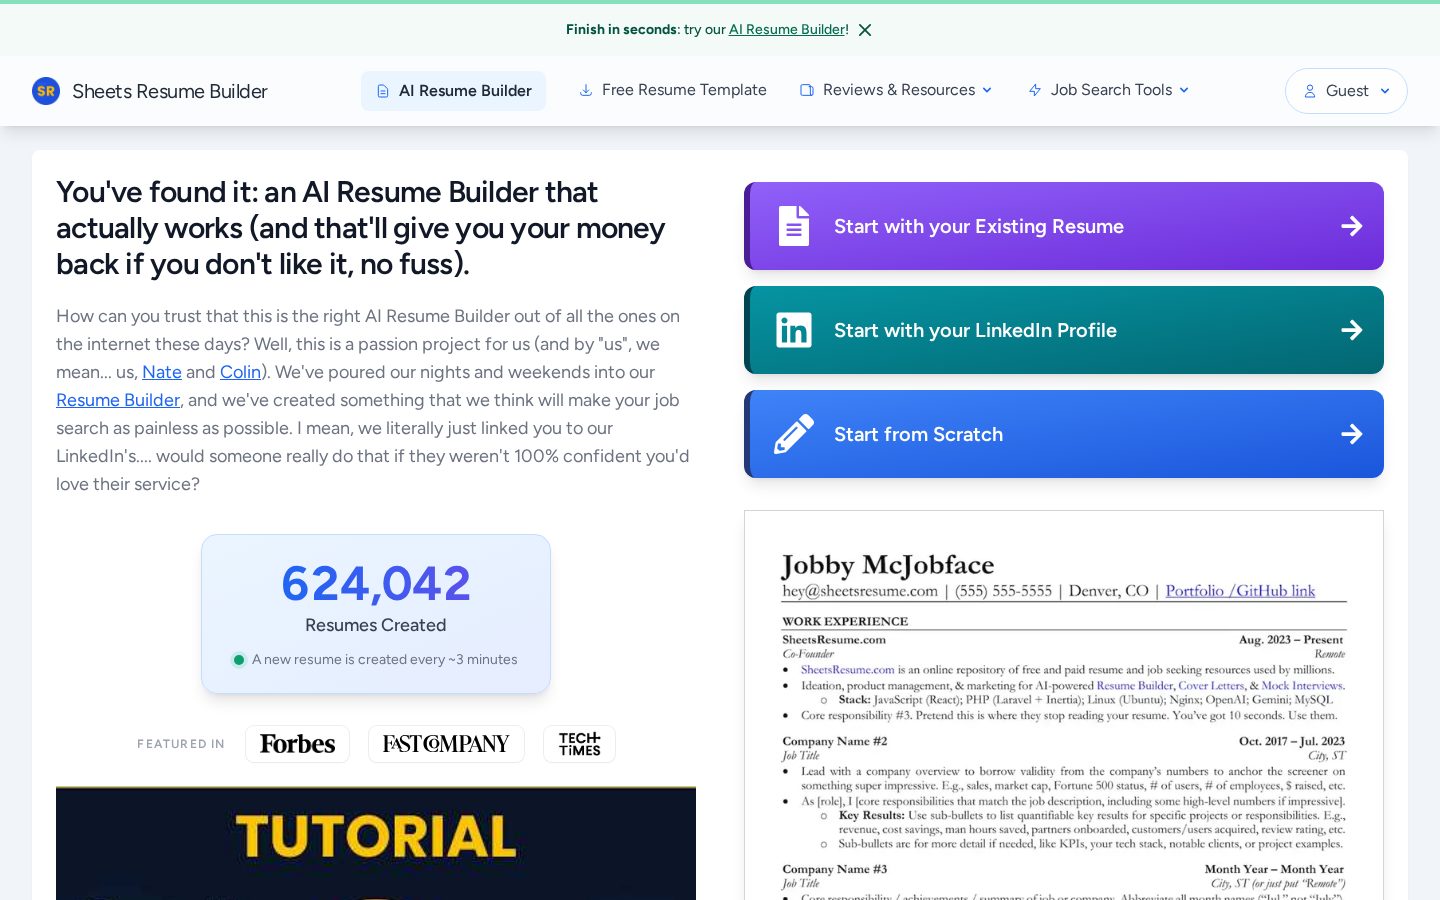The width and height of the screenshot is (1440, 900).
Task: Click the pencil icon on Start from Scratch
Action: (x=794, y=434)
